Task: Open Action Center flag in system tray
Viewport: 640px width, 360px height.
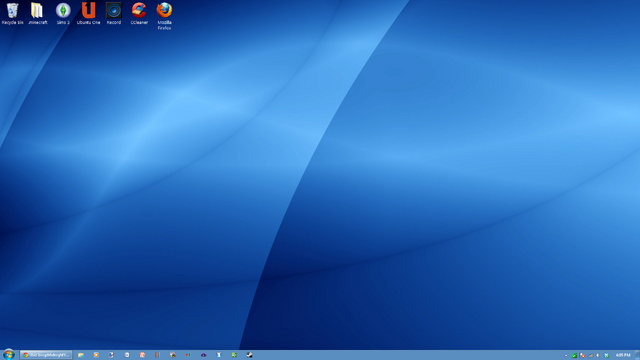Action: (582, 355)
